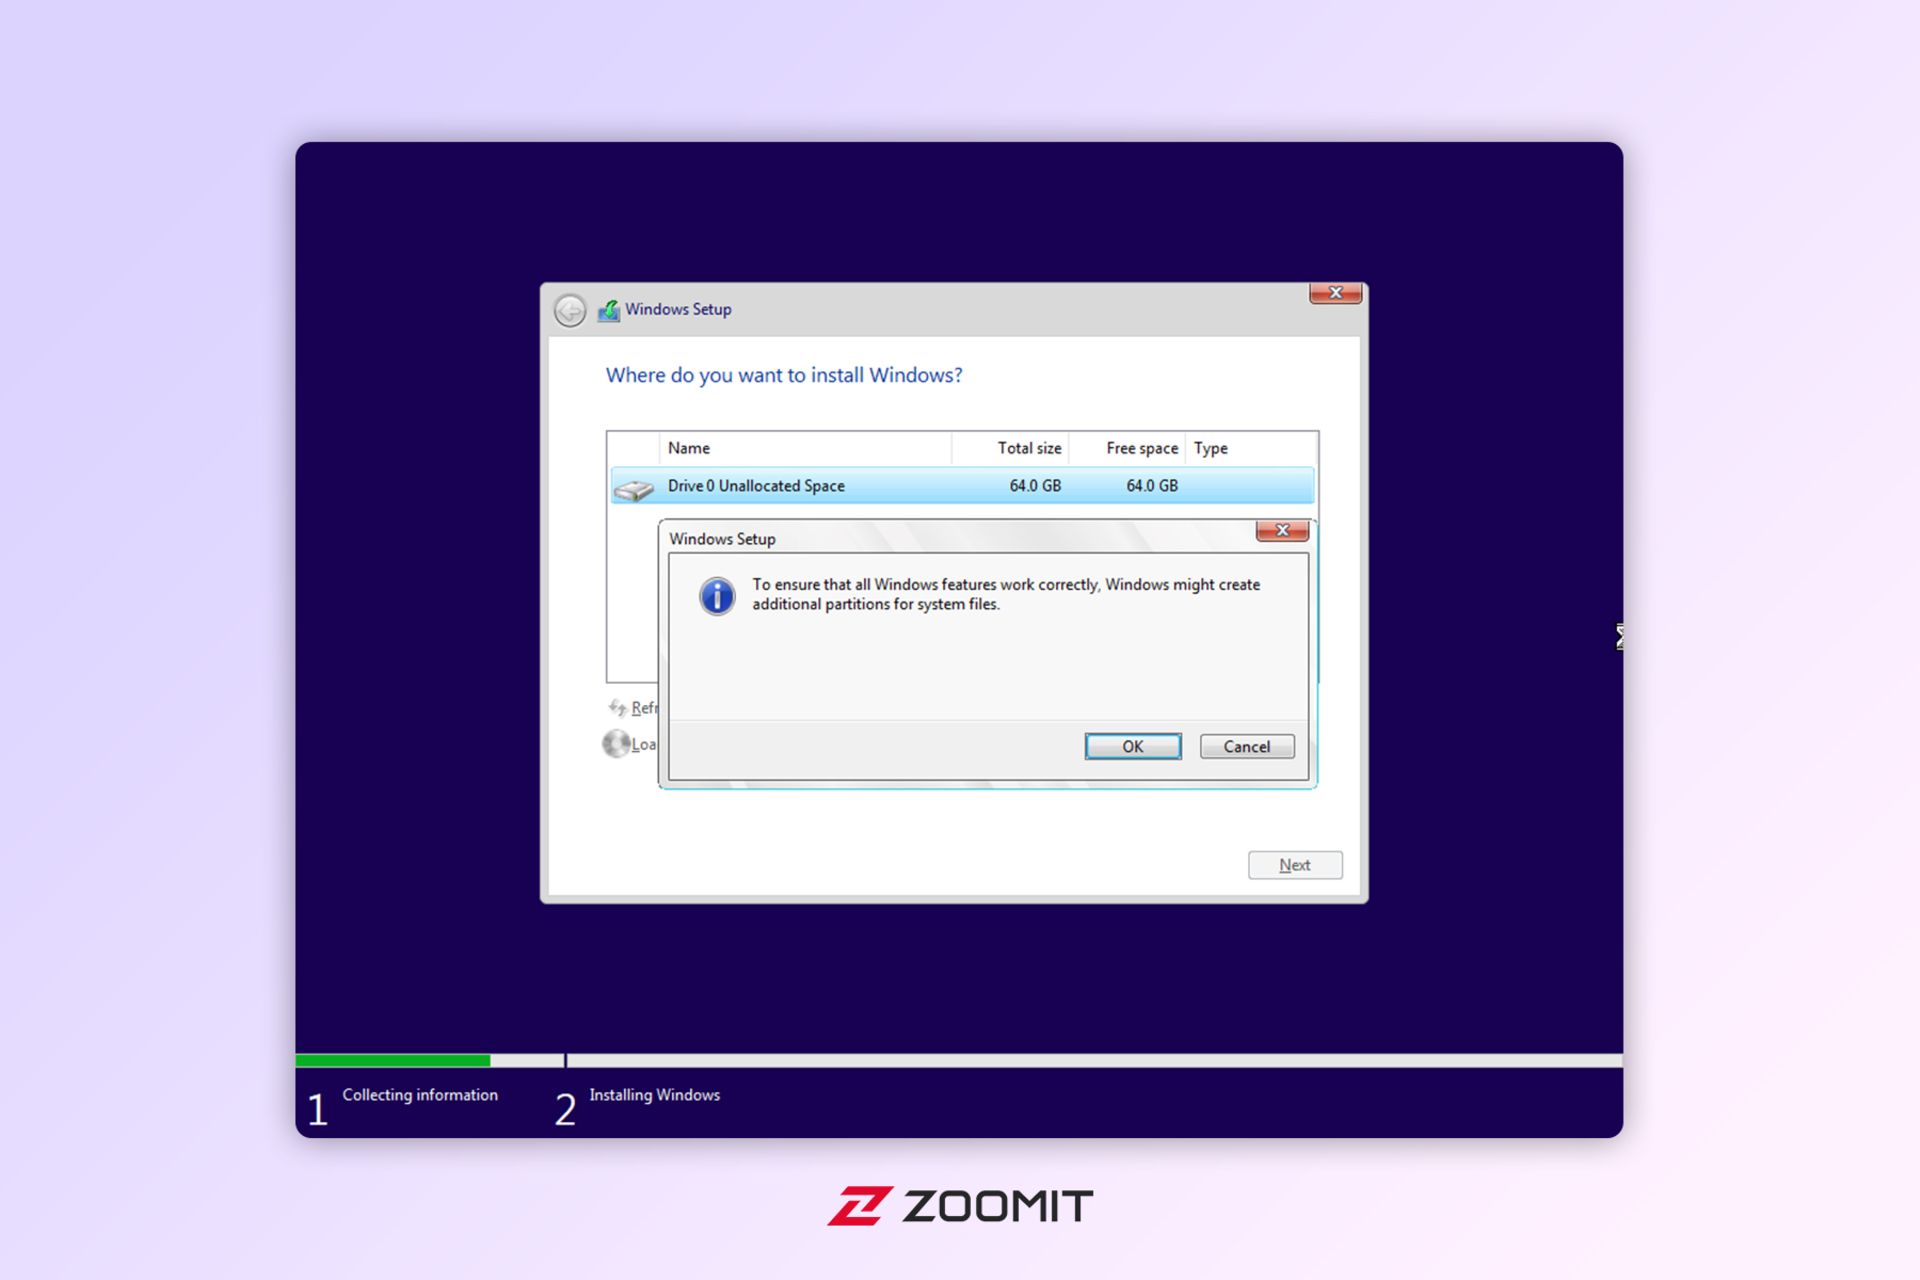Click the Next button
Image resolution: width=1920 pixels, height=1280 pixels.
tap(1295, 865)
